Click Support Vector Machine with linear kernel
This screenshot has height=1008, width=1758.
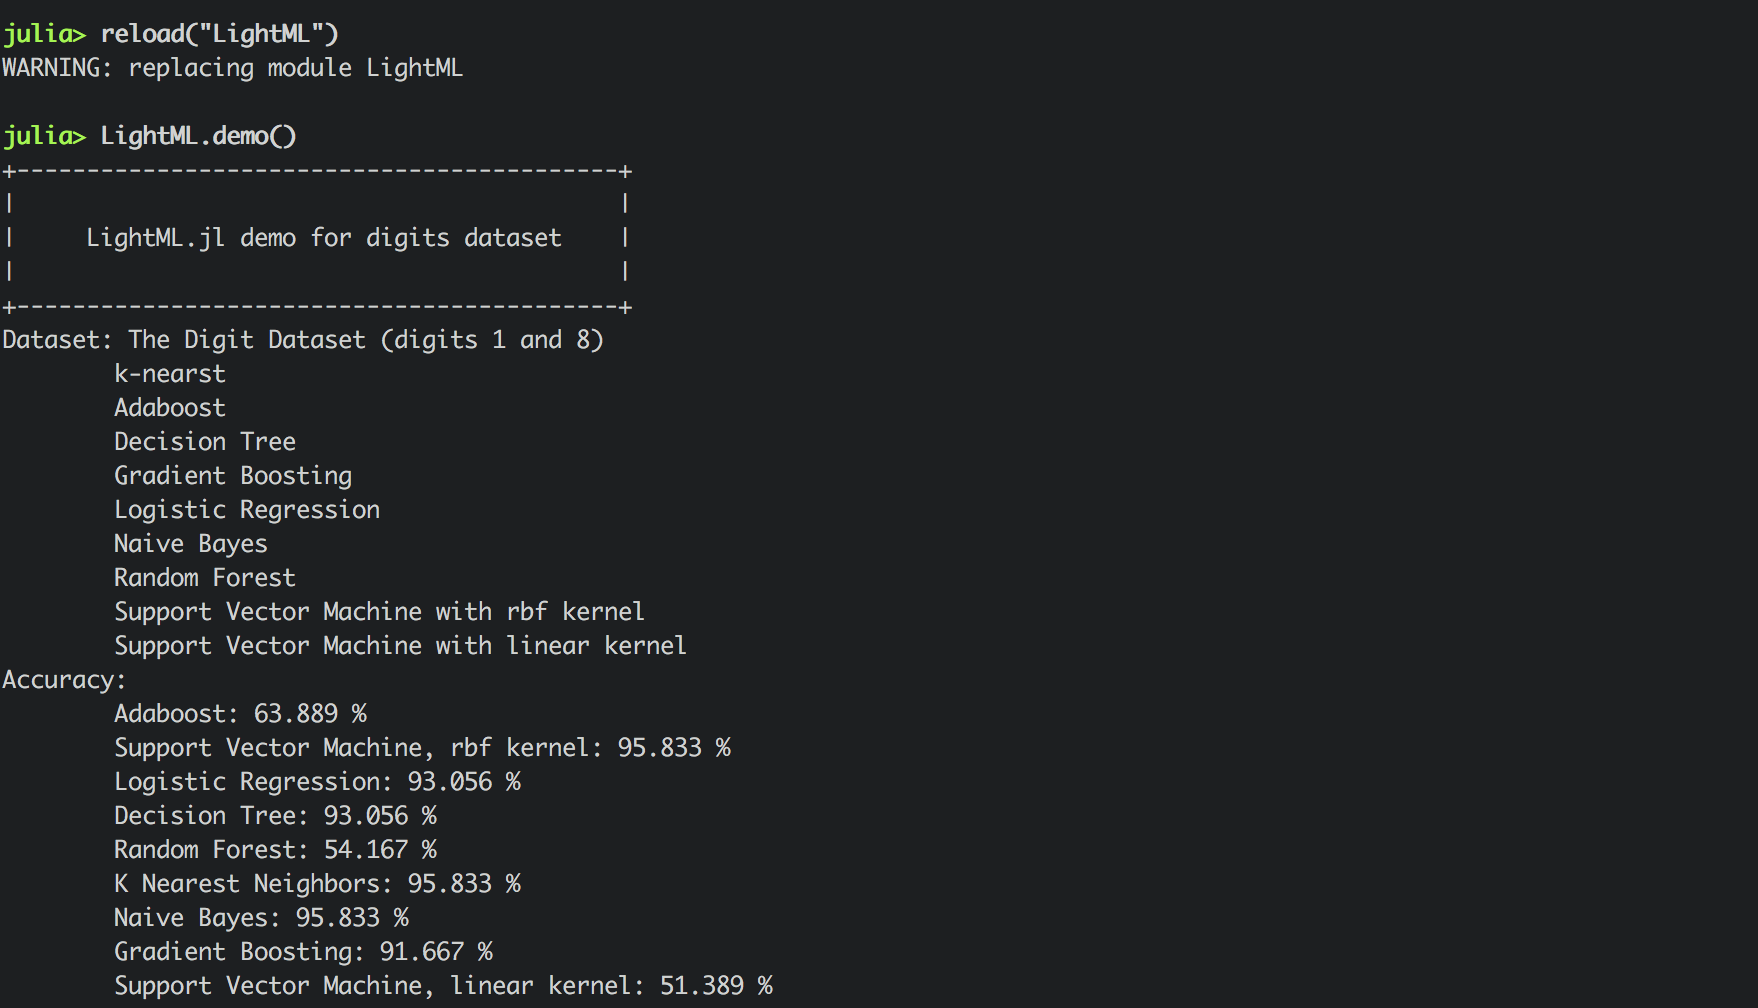coord(400,646)
